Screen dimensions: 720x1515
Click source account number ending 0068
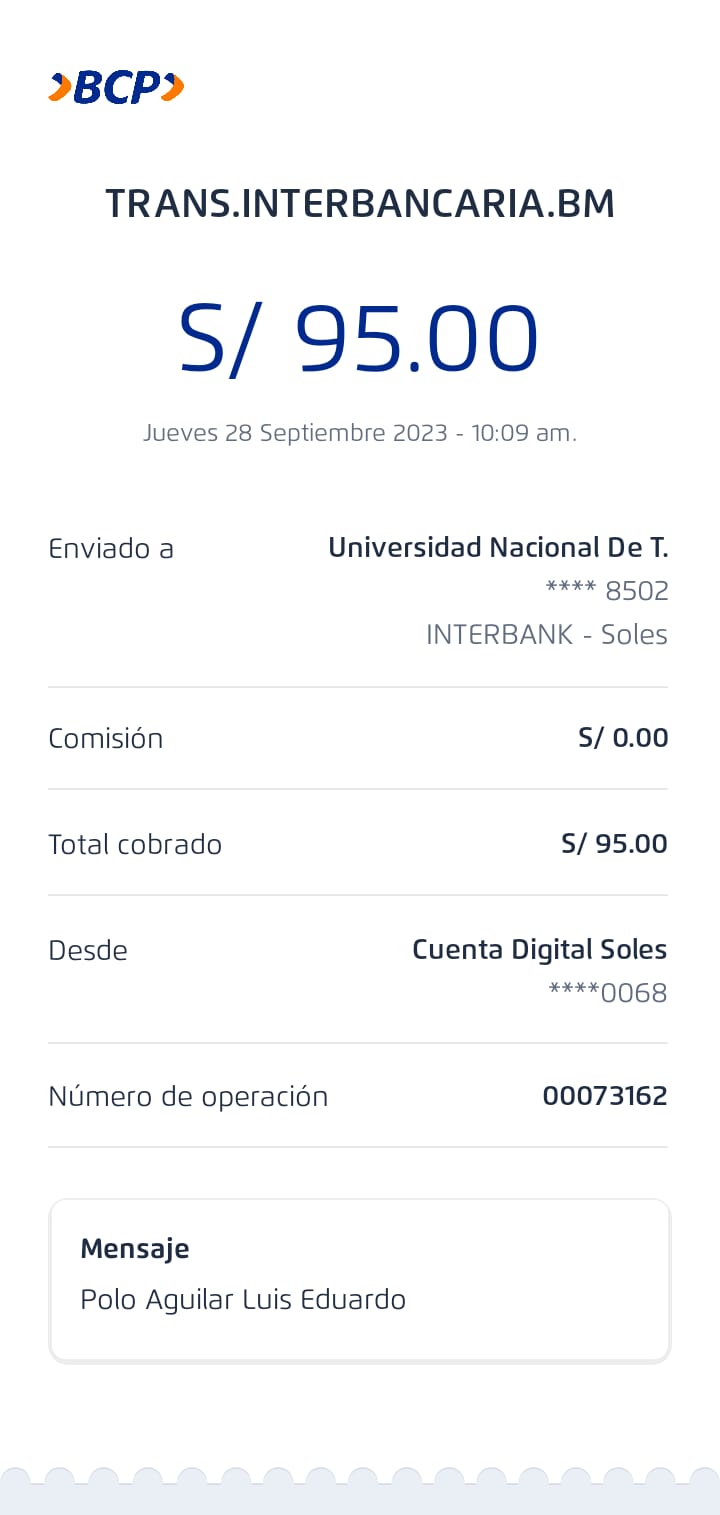607,993
